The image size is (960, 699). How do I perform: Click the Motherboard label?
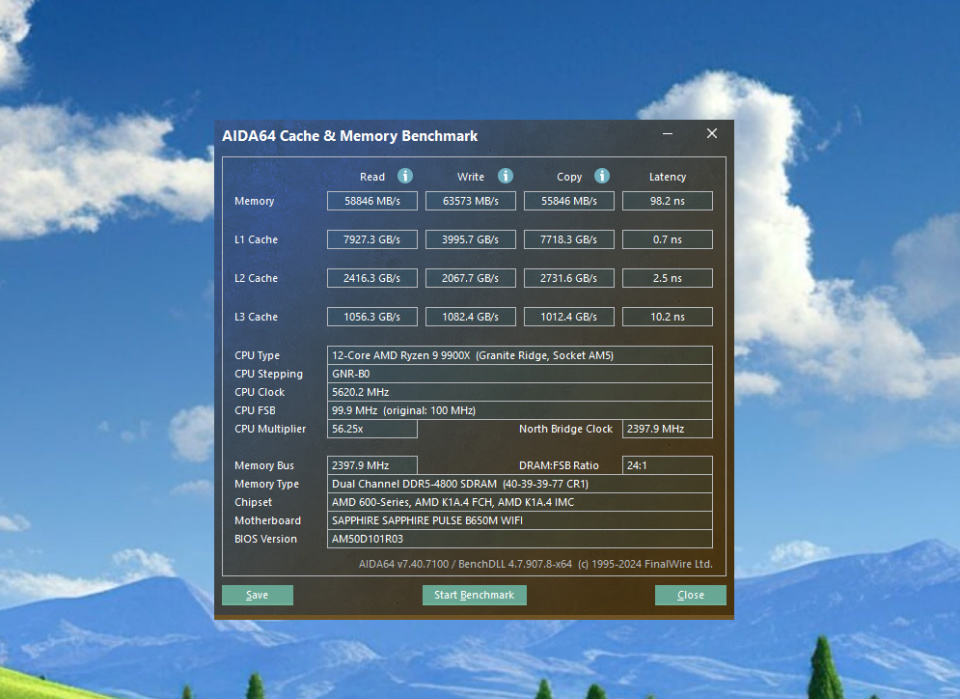pos(268,520)
